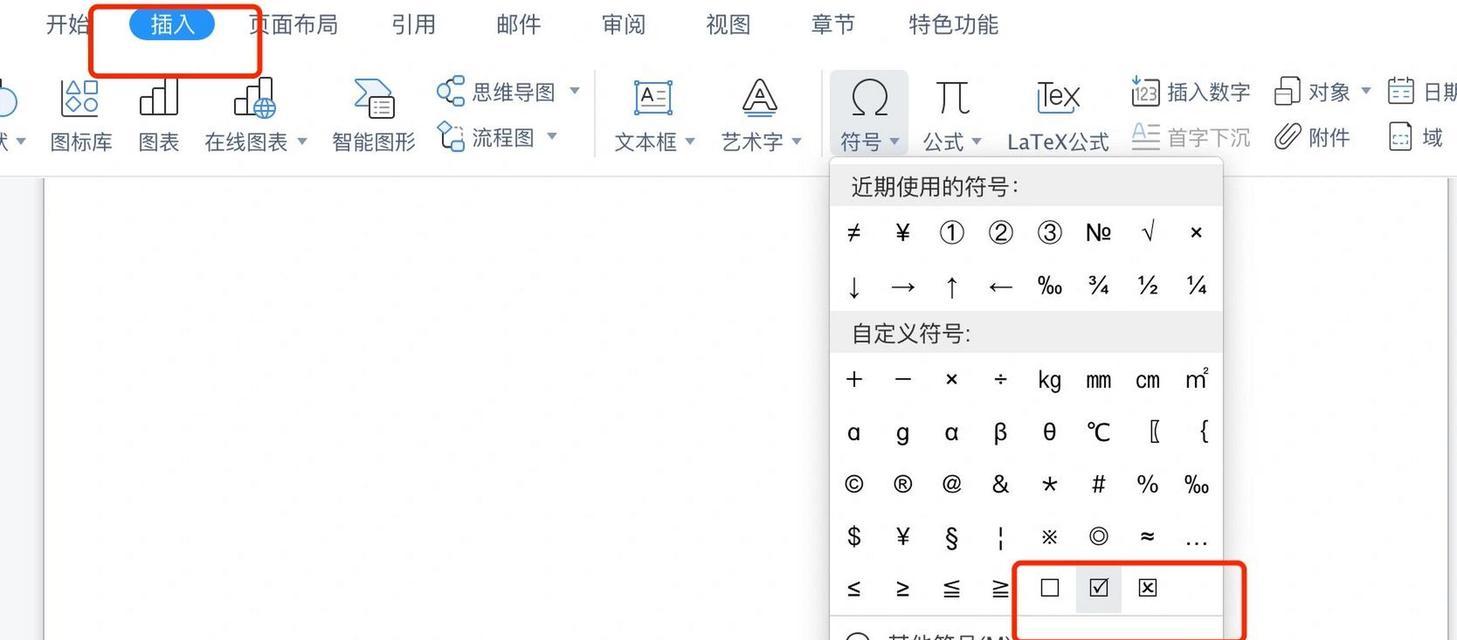Image resolution: width=1457 pixels, height=640 pixels.
Task: Open the 邮件 tab
Action: click(x=519, y=25)
